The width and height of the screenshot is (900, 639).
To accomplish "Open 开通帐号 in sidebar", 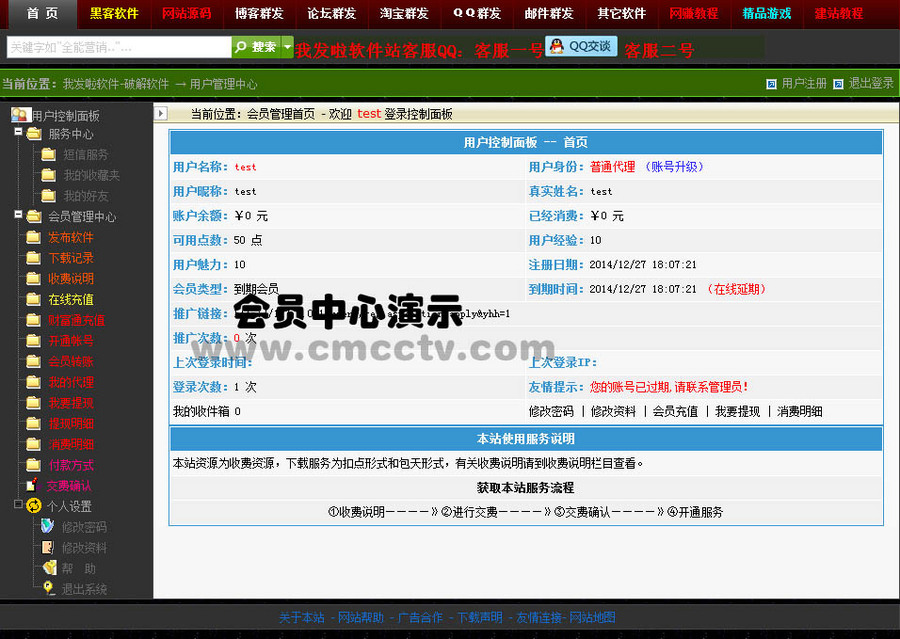I will 71,340.
